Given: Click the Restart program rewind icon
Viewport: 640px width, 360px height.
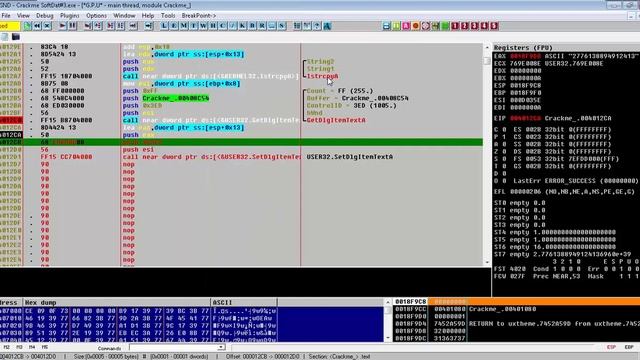Looking at the screenshot, I should click(37, 26).
